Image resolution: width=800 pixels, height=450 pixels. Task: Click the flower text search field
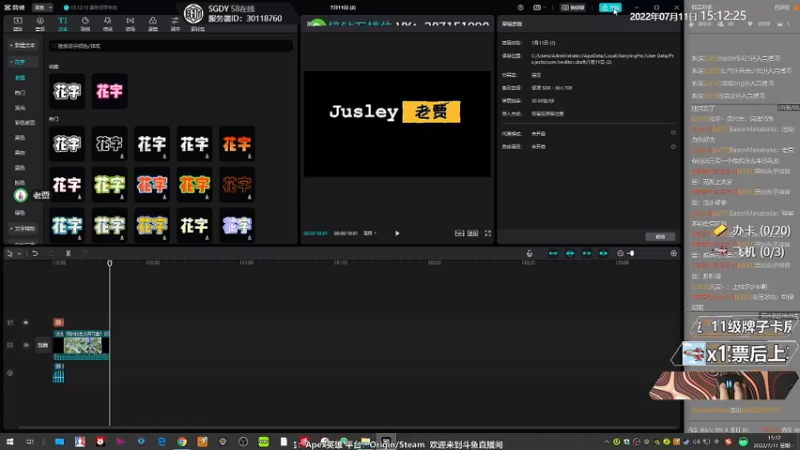pos(171,46)
